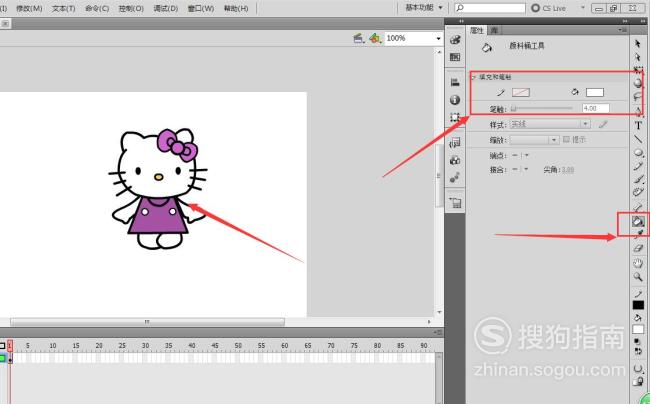
Task: Open the 修改(M) menu
Action: click(x=29, y=8)
